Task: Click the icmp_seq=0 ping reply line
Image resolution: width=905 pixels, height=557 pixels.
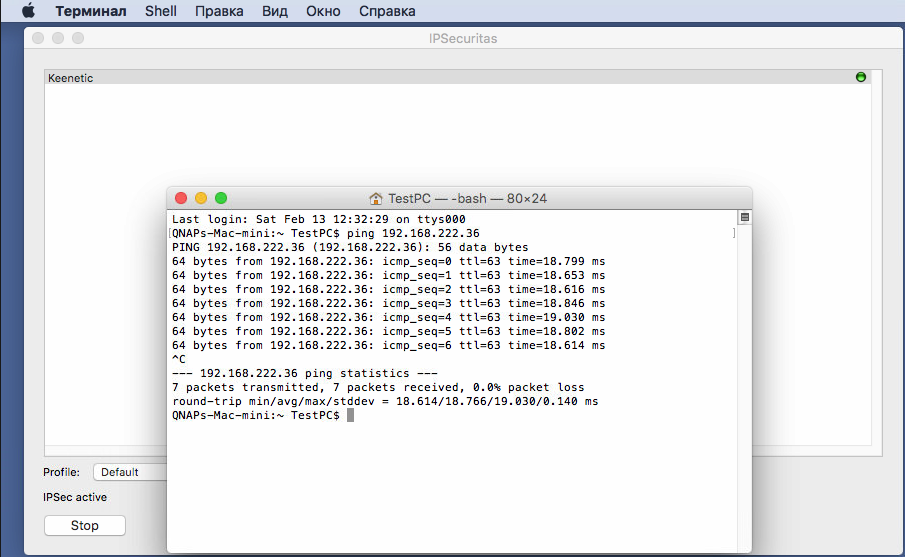Action: coord(388,261)
